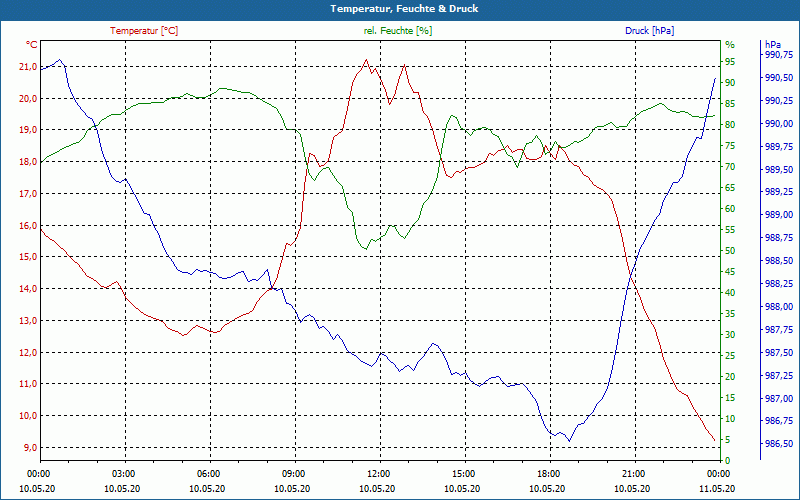Click temperature axis tick "21,0"
The height and width of the screenshot is (500, 800).
pos(29,67)
